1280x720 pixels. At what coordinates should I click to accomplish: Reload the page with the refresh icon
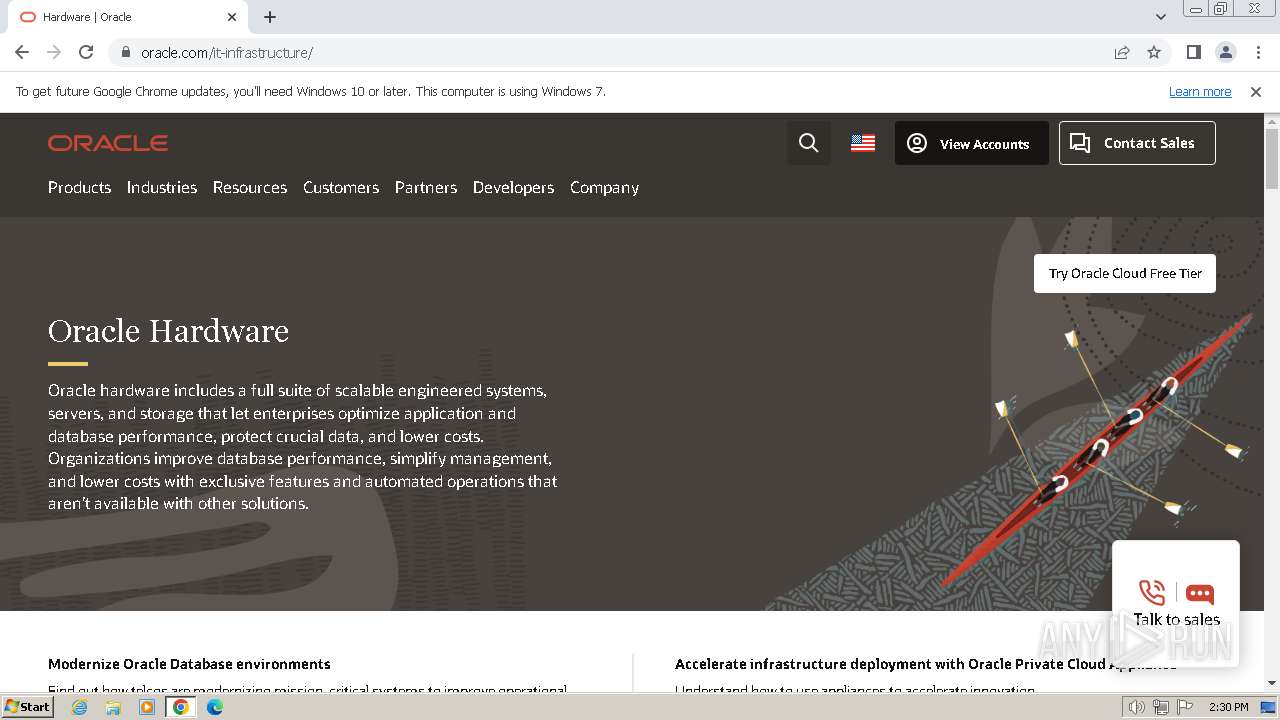(86, 52)
